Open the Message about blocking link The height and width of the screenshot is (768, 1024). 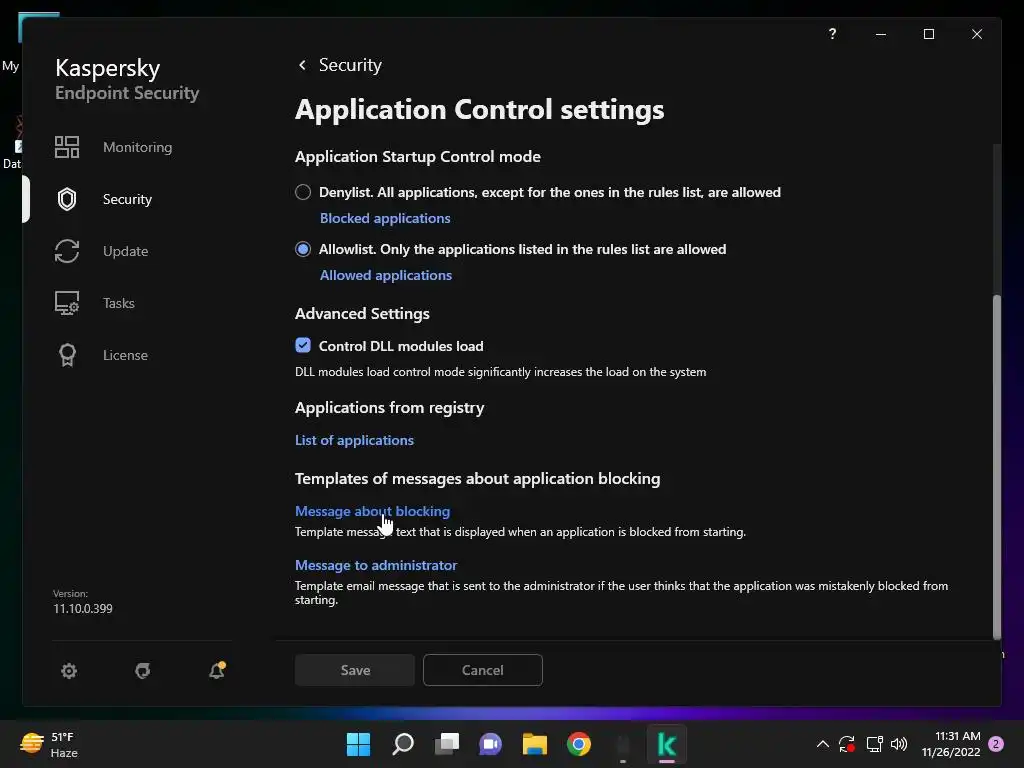(x=372, y=511)
